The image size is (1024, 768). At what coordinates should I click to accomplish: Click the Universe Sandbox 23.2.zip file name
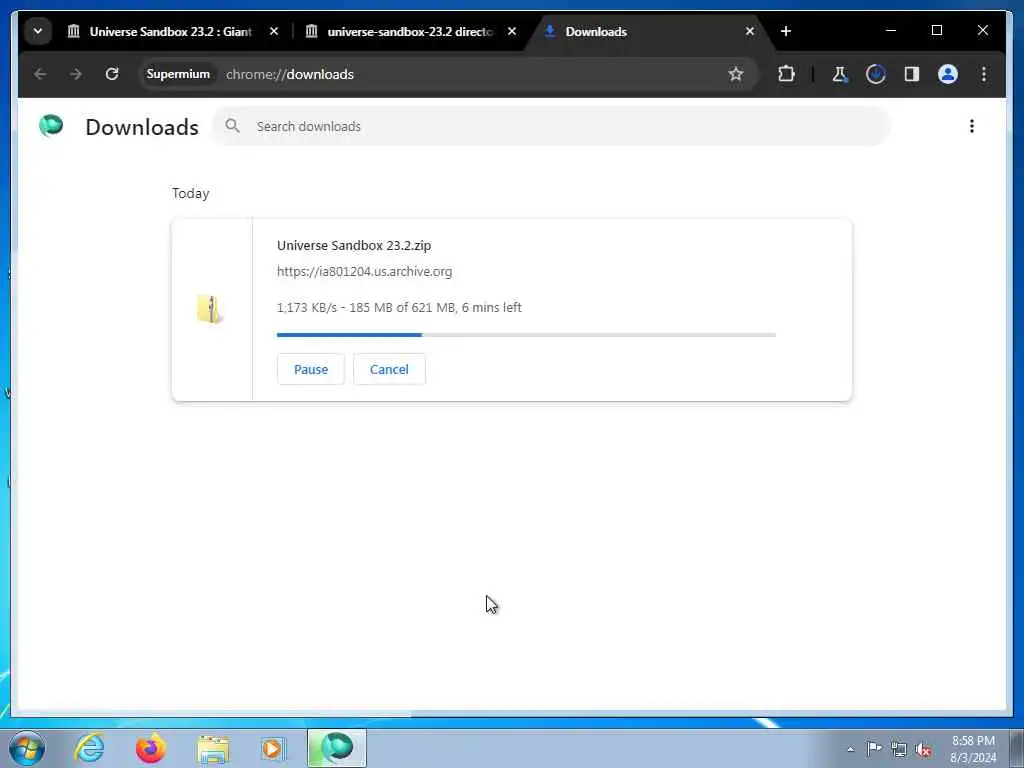[354, 246]
